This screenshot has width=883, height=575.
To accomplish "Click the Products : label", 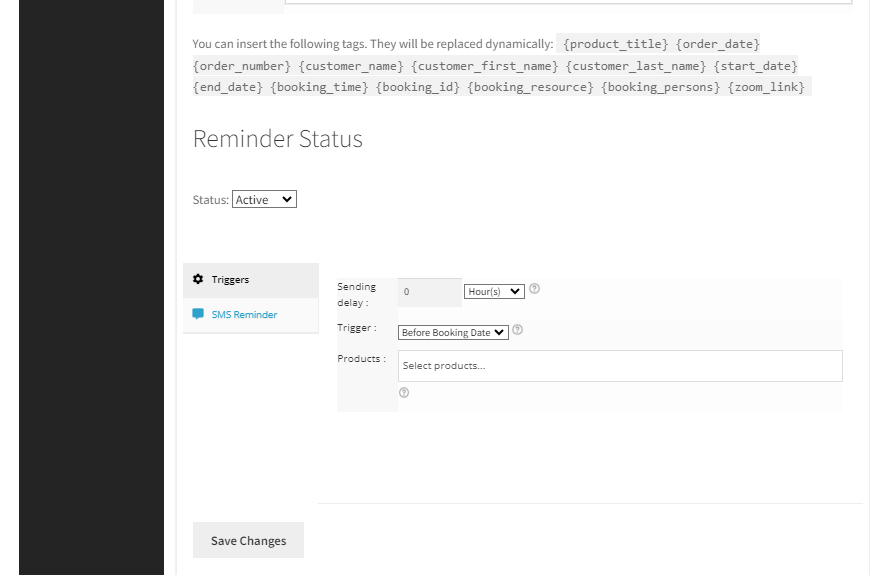I will click(x=362, y=358).
